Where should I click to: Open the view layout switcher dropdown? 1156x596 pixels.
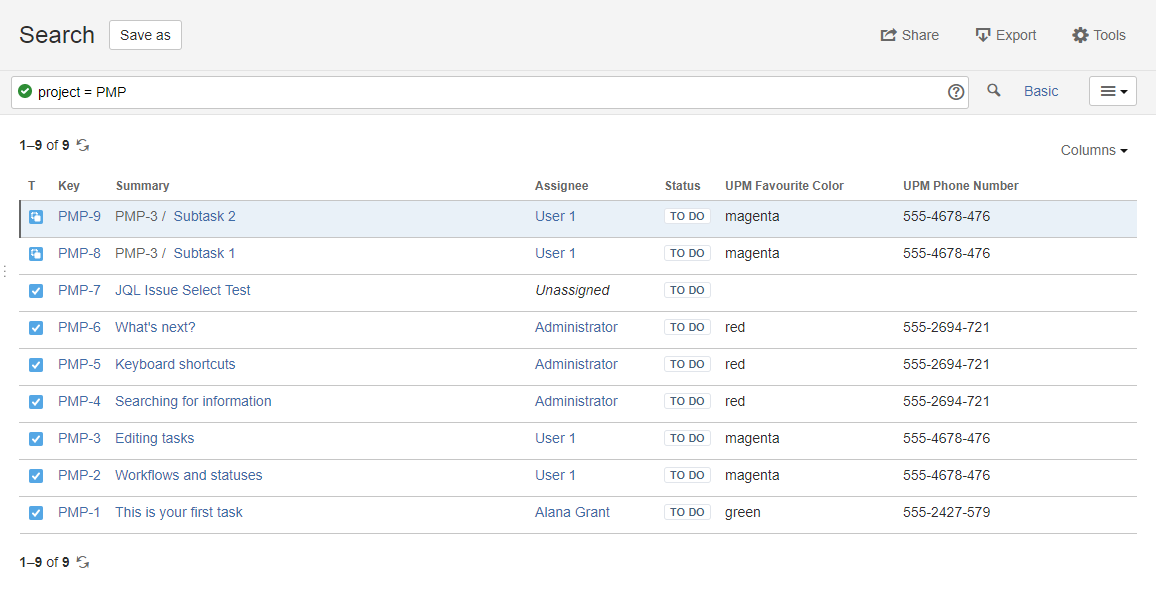tap(1112, 92)
